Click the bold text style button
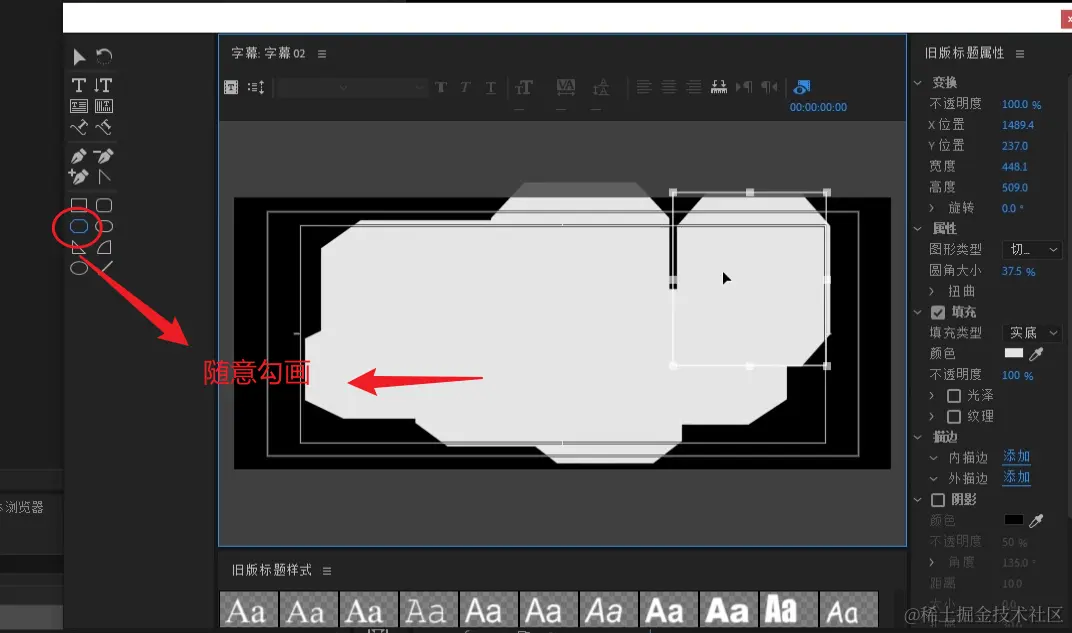The height and width of the screenshot is (633, 1072). click(441, 87)
